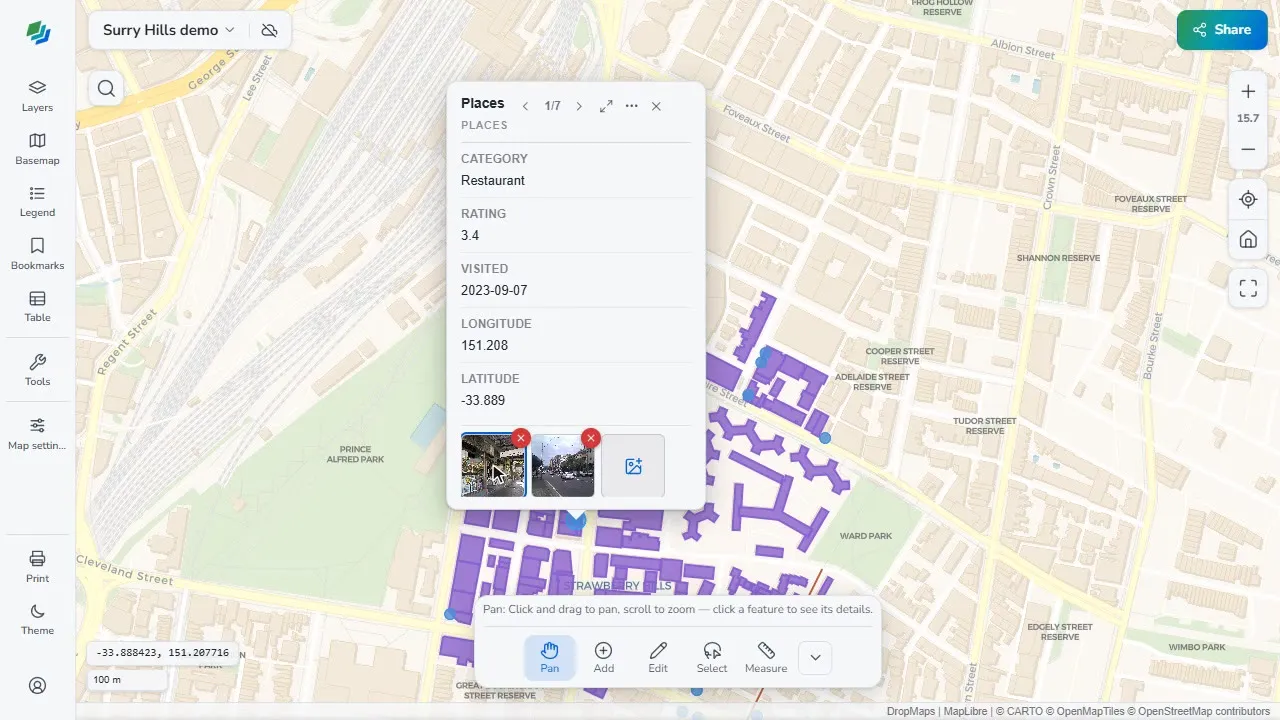Open the Legend panel
The width and height of the screenshot is (1280, 720).
point(37,201)
